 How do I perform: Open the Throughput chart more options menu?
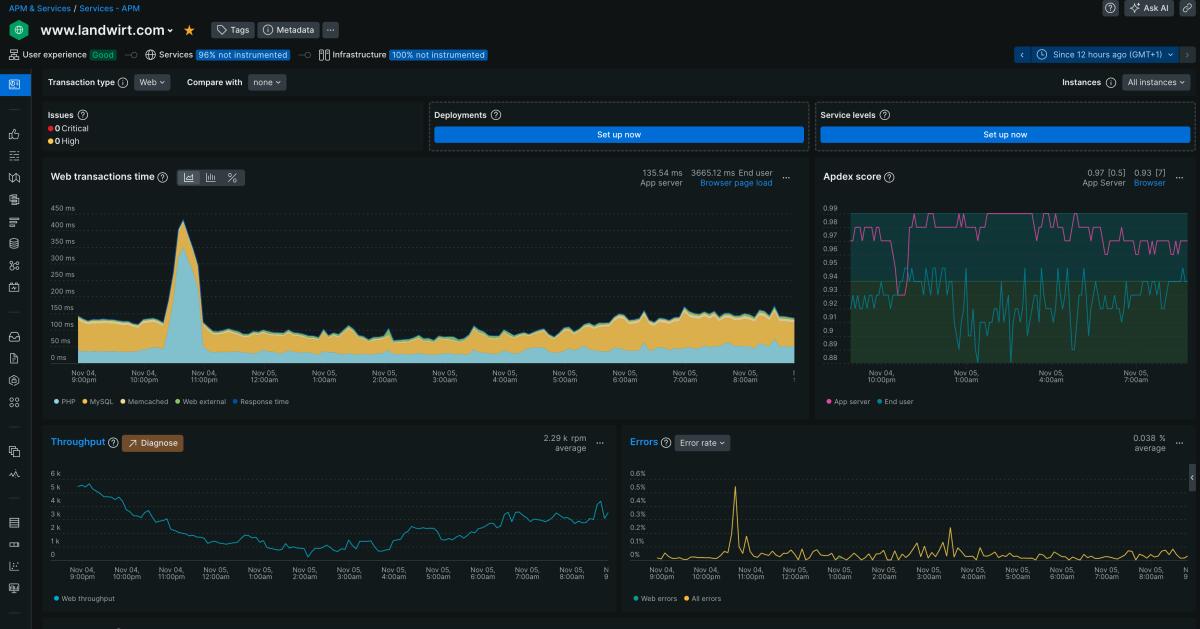click(600, 442)
